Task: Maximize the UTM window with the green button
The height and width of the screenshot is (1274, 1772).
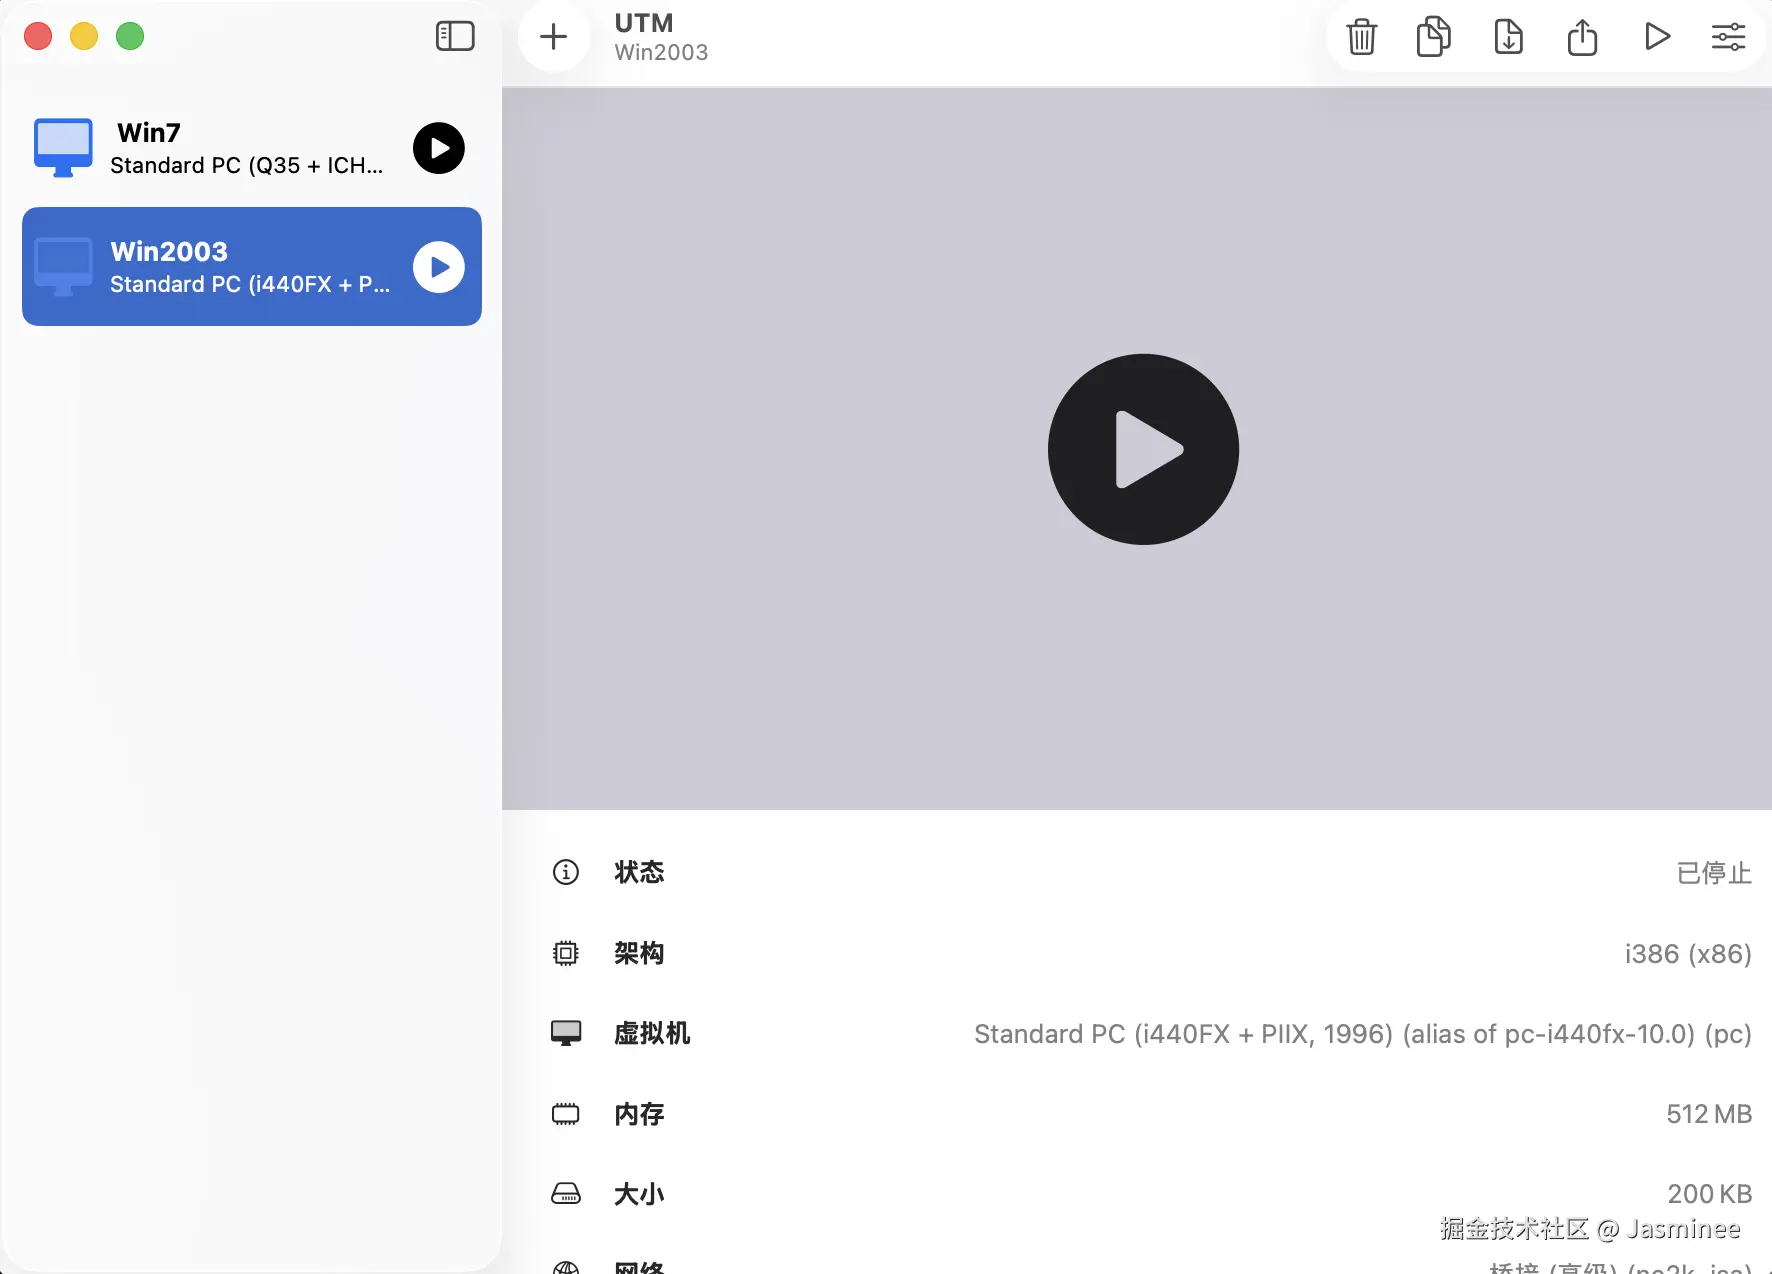Action: coord(130,37)
